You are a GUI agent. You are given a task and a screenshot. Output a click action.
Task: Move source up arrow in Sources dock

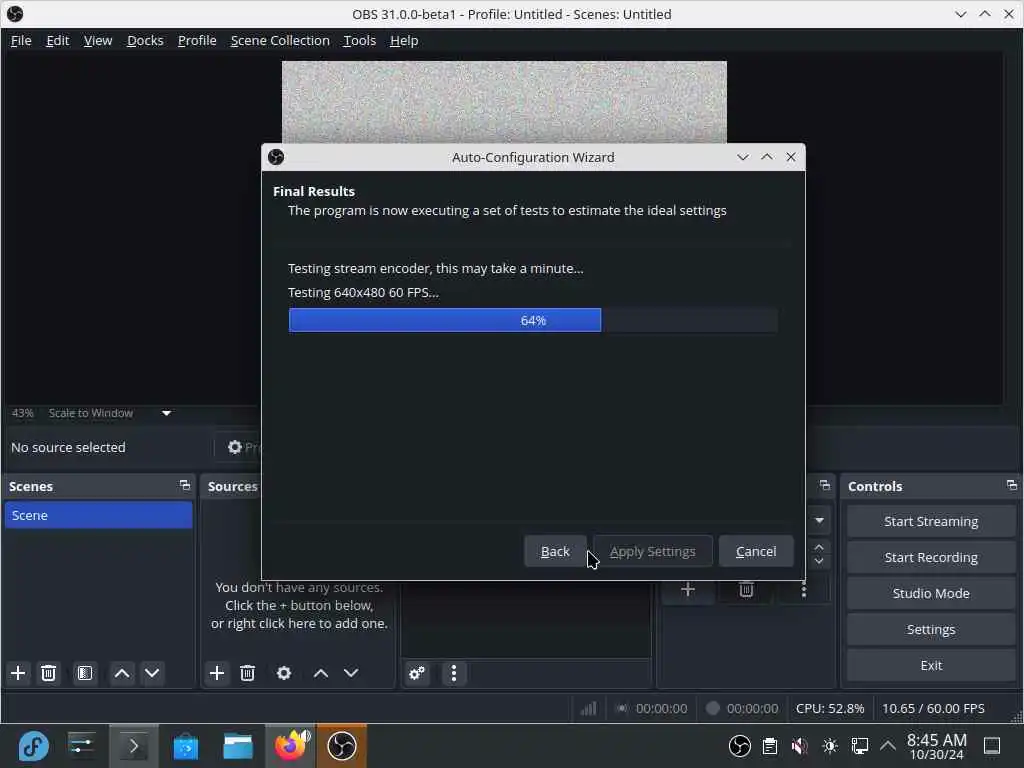pos(321,673)
